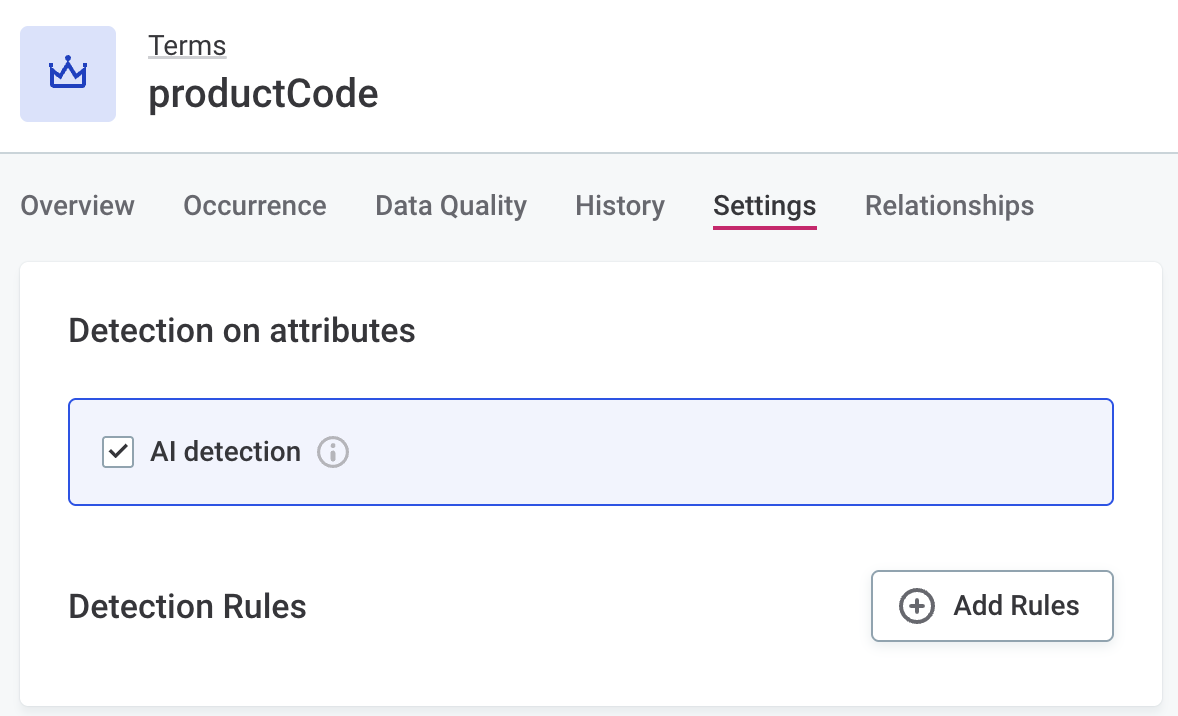This screenshot has height=716, width=1178.
Task: Click the crown term type icon
Action: point(67,73)
